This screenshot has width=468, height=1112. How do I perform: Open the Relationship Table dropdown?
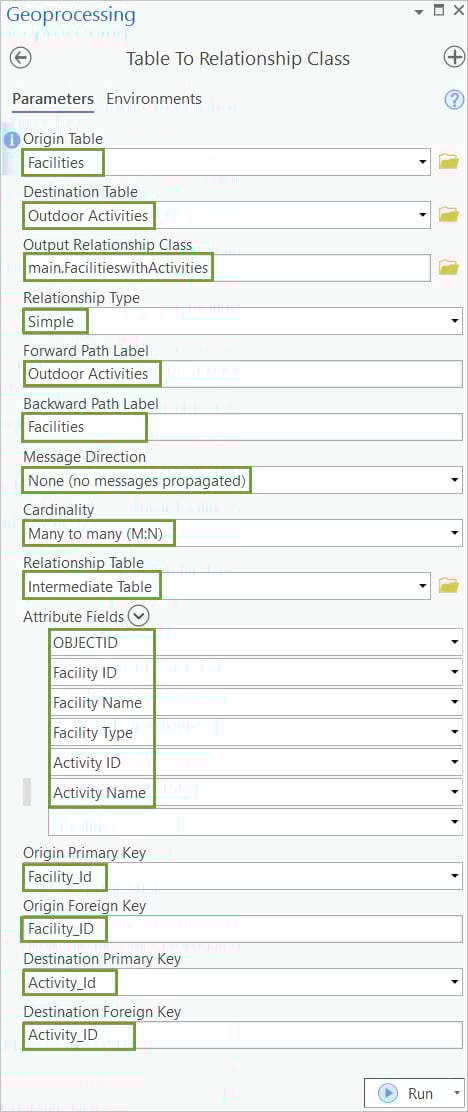(x=423, y=586)
